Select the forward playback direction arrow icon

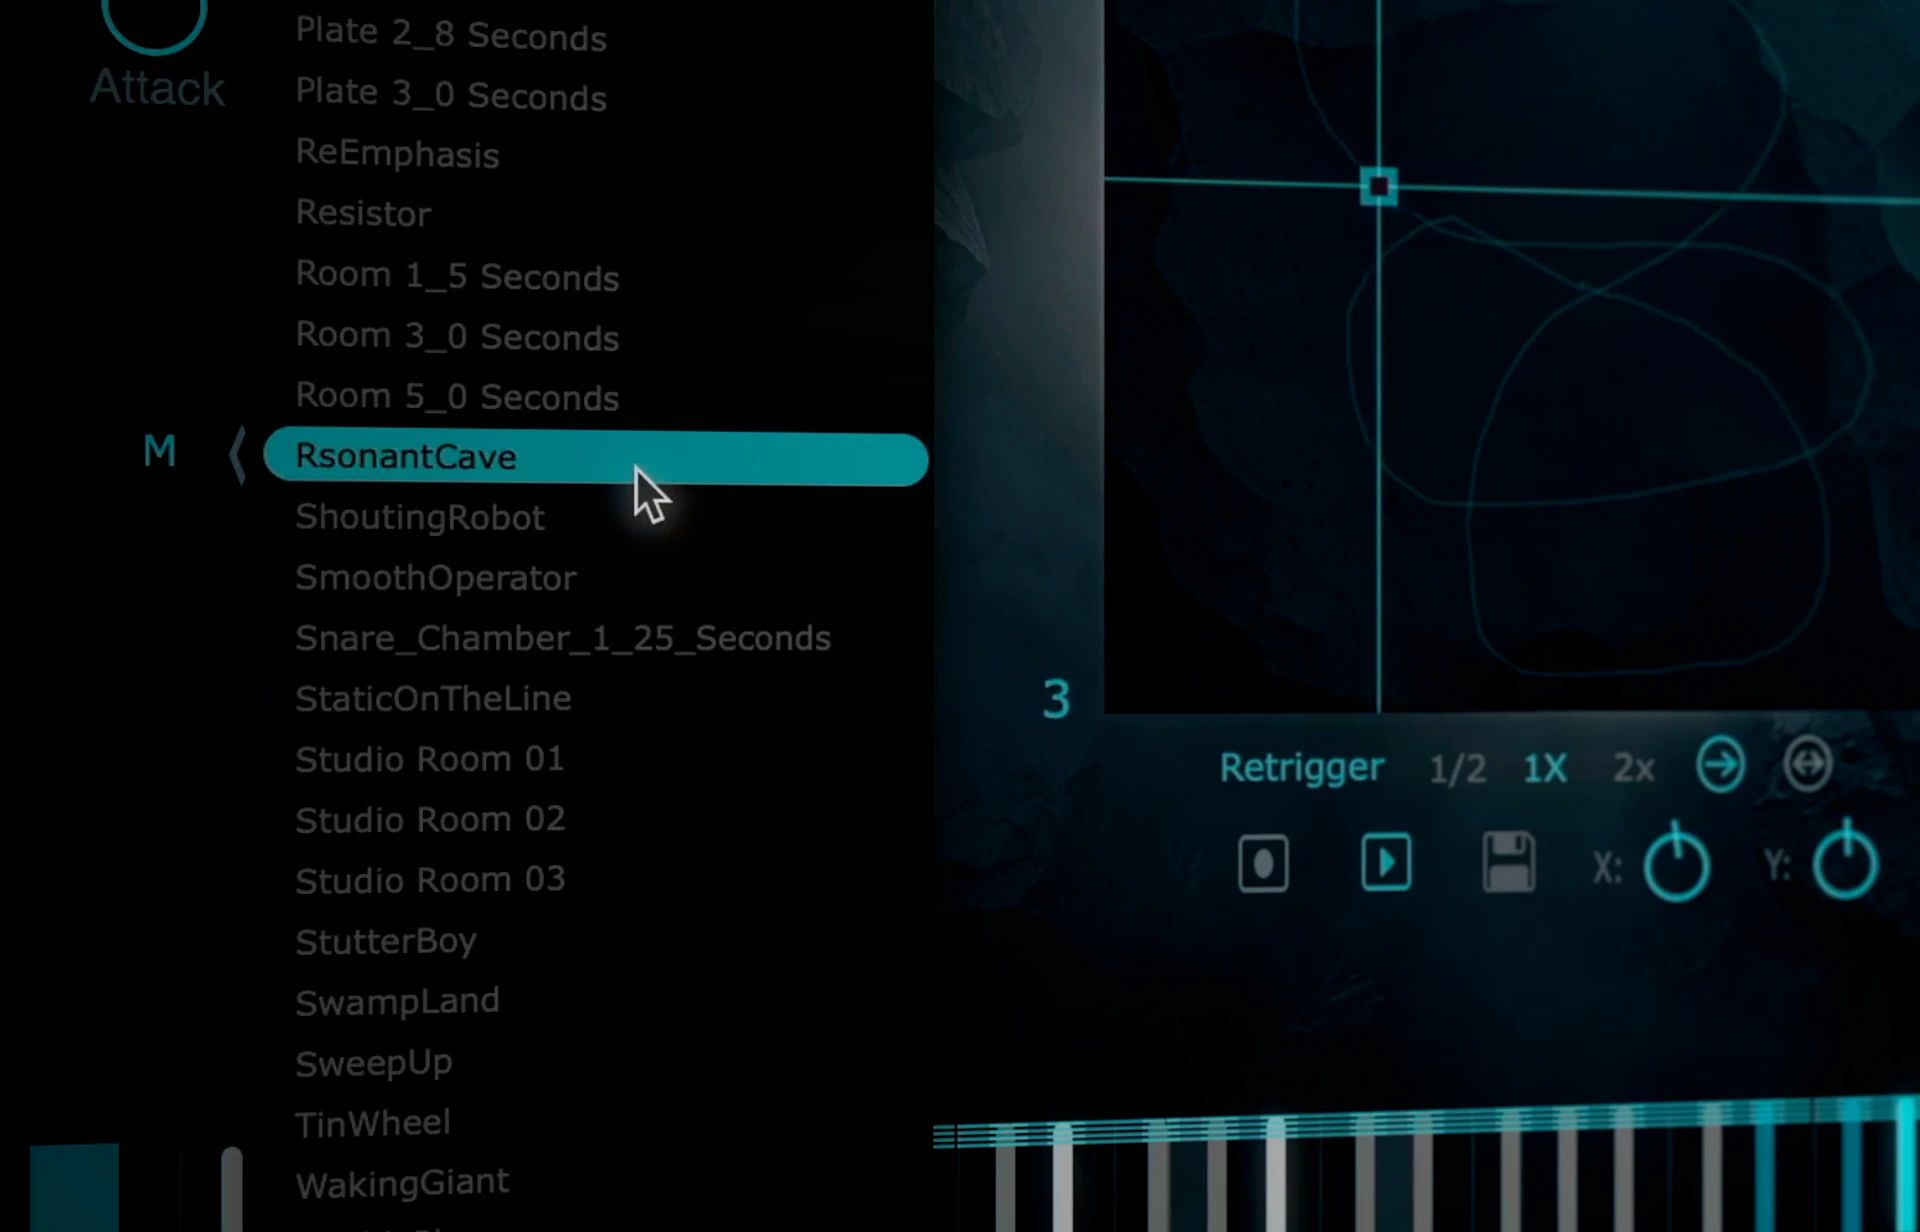click(x=1720, y=765)
